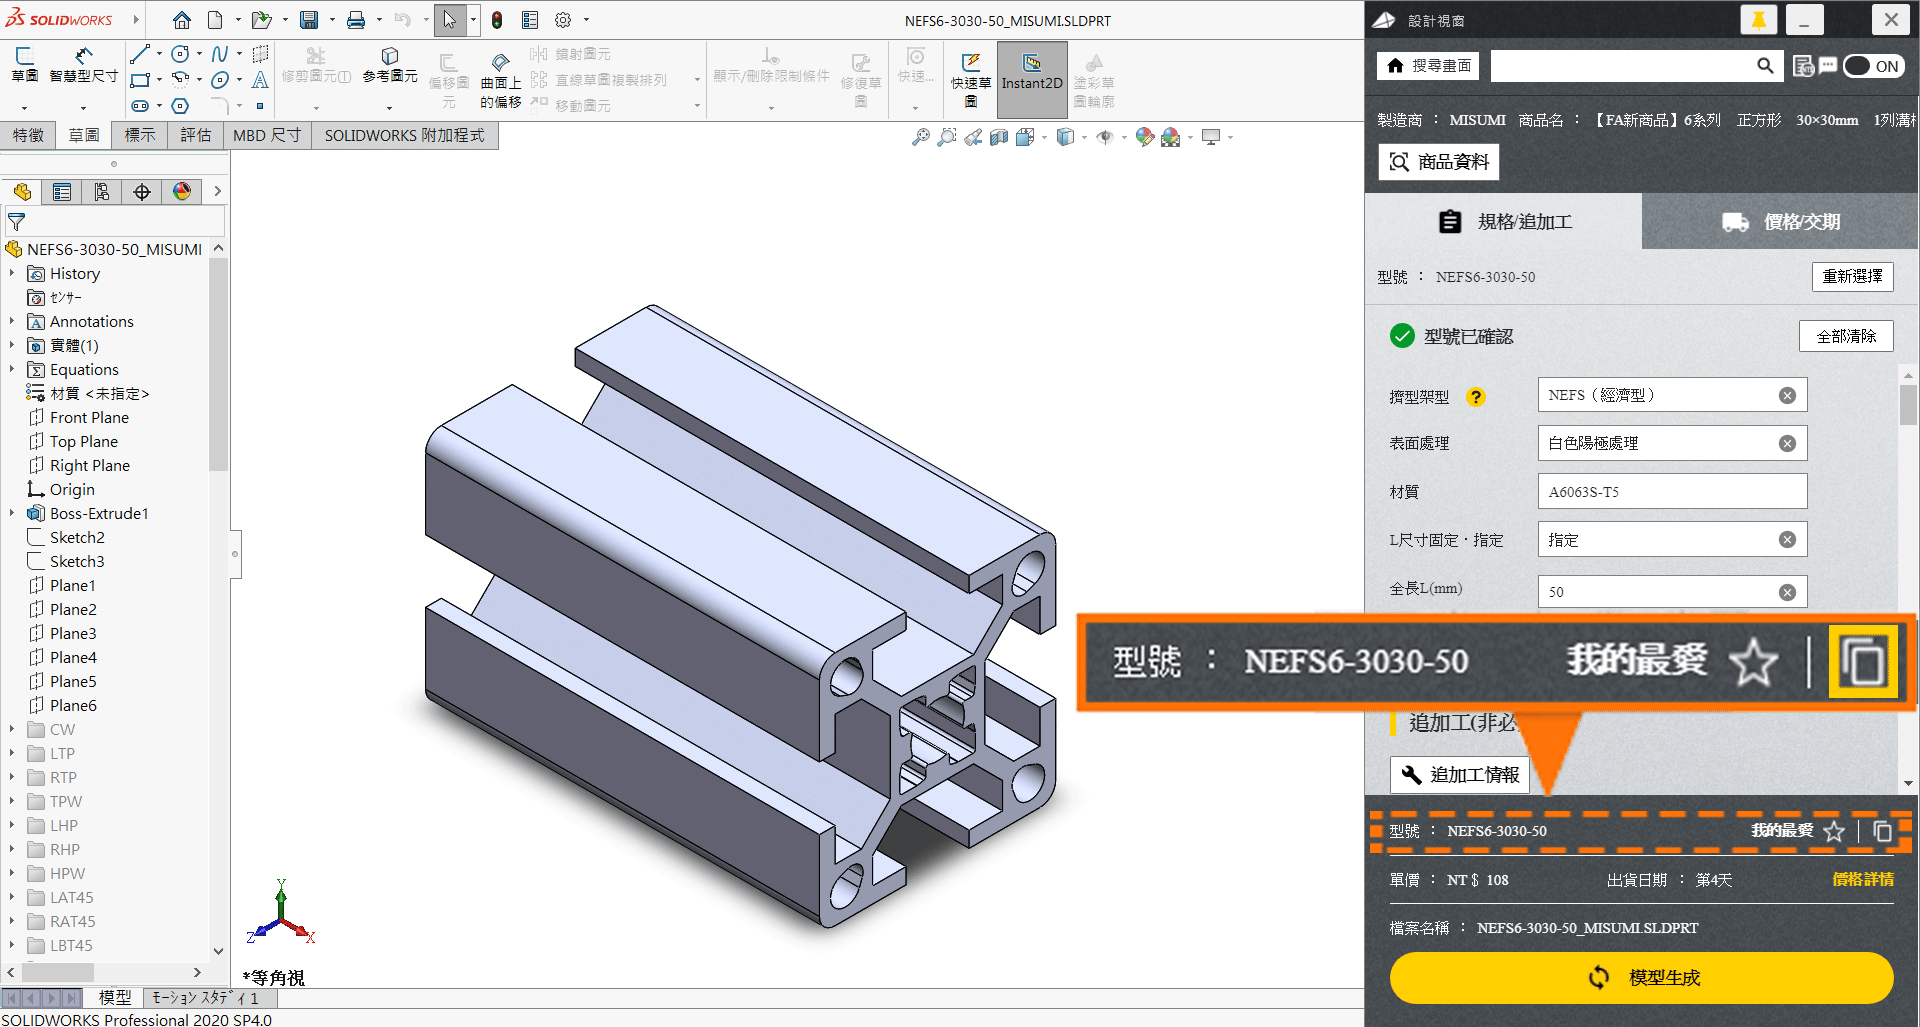Switch to the MBD 尺寸 tab
Screen dimensions: 1920x1027
pyautogui.click(x=266, y=135)
